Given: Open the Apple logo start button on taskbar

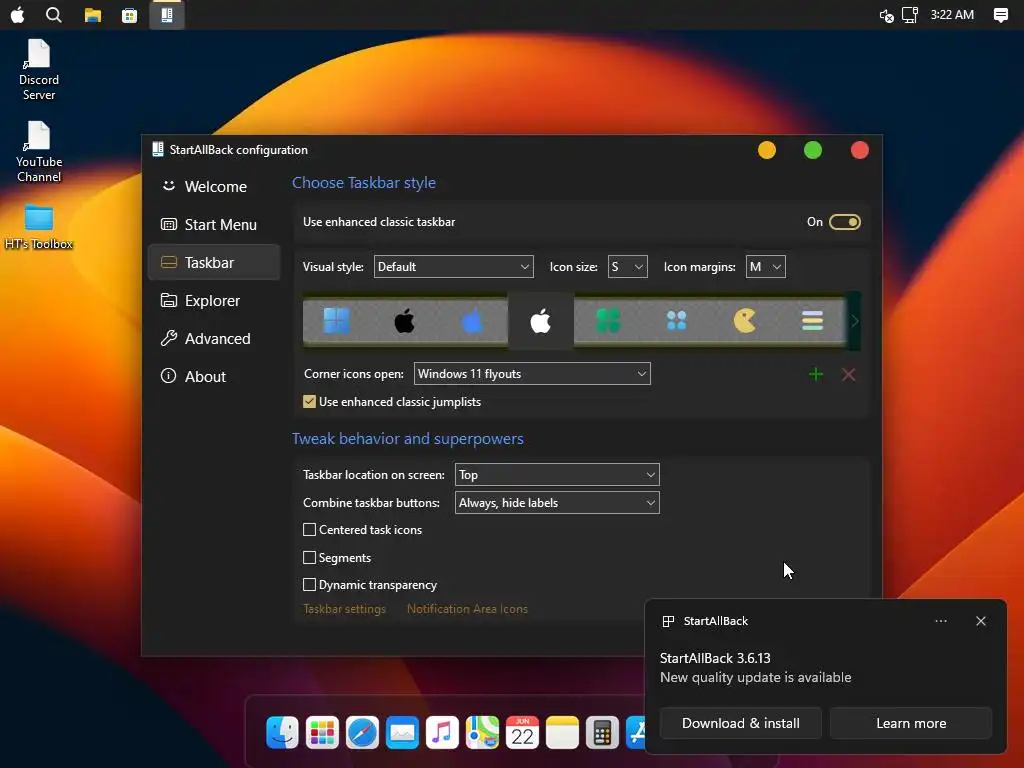Looking at the screenshot, I should pyautogui.click(x=18, y=14).
